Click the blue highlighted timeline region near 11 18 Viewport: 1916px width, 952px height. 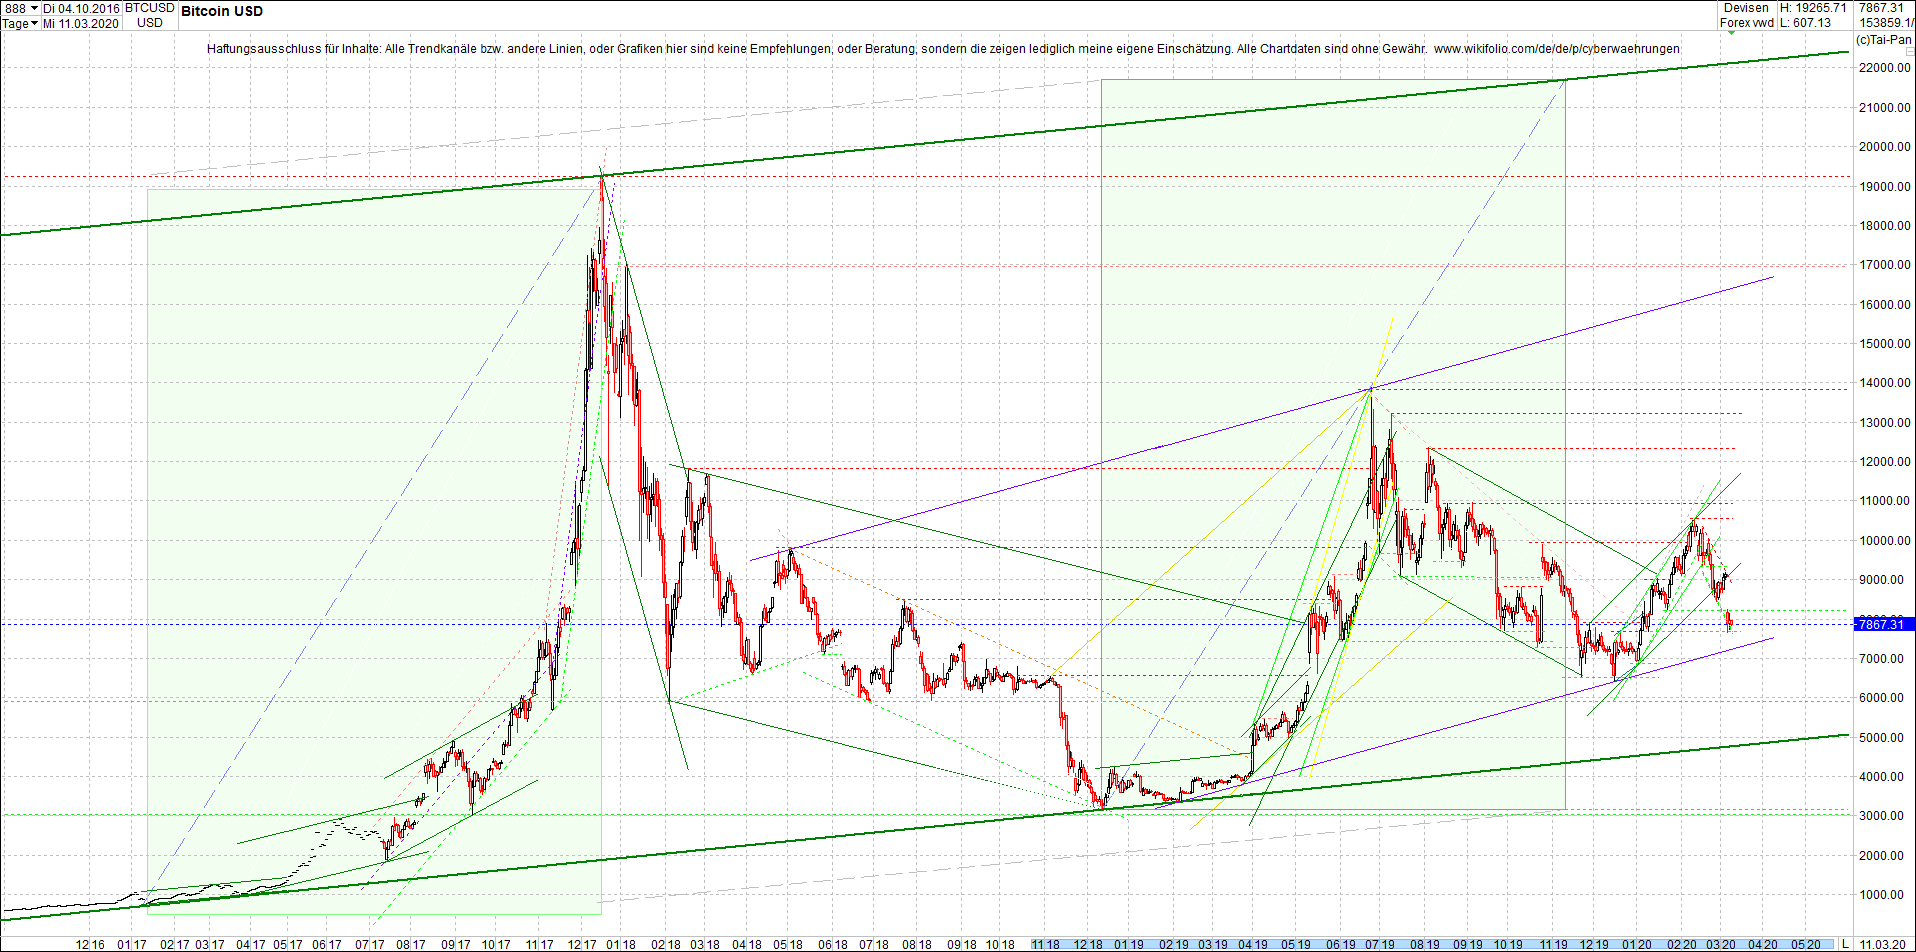(x=1047, y=943)
